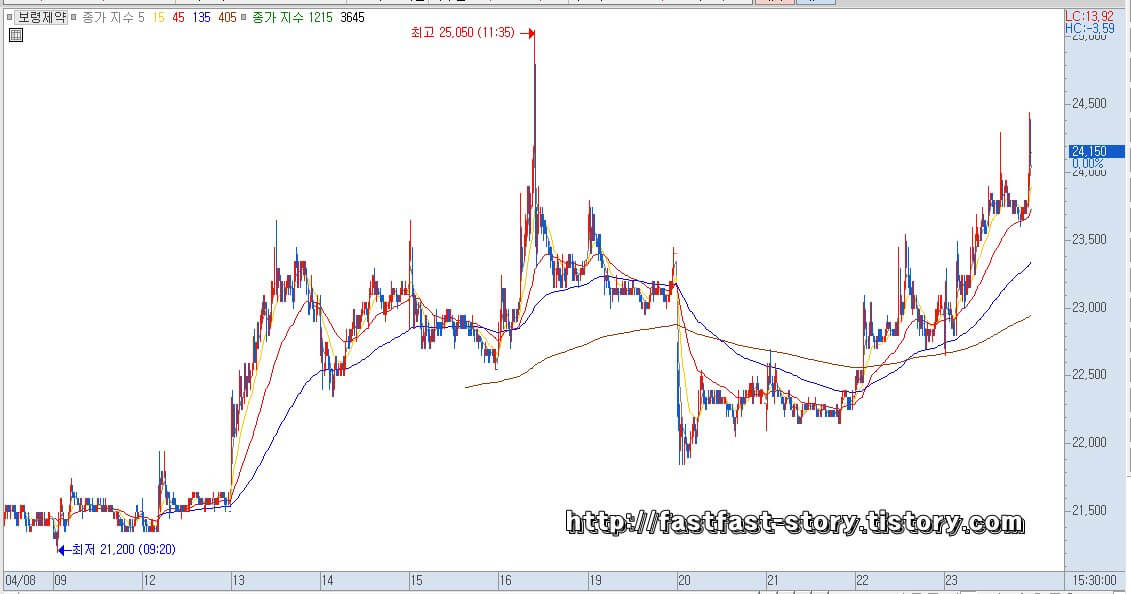The image size is (1131, 594).
Task: Click the 20 date axis label
Action: point(684,580)
